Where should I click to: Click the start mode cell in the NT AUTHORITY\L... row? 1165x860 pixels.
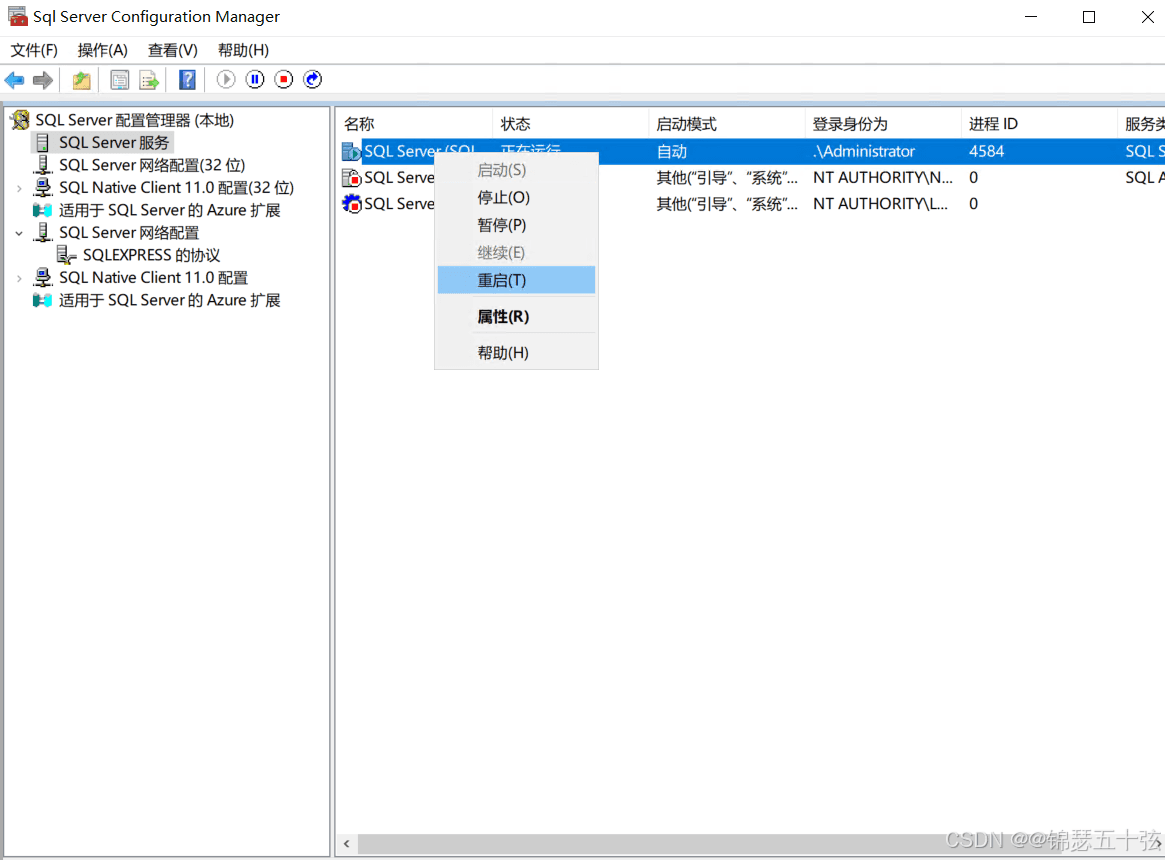click(727, 204)
